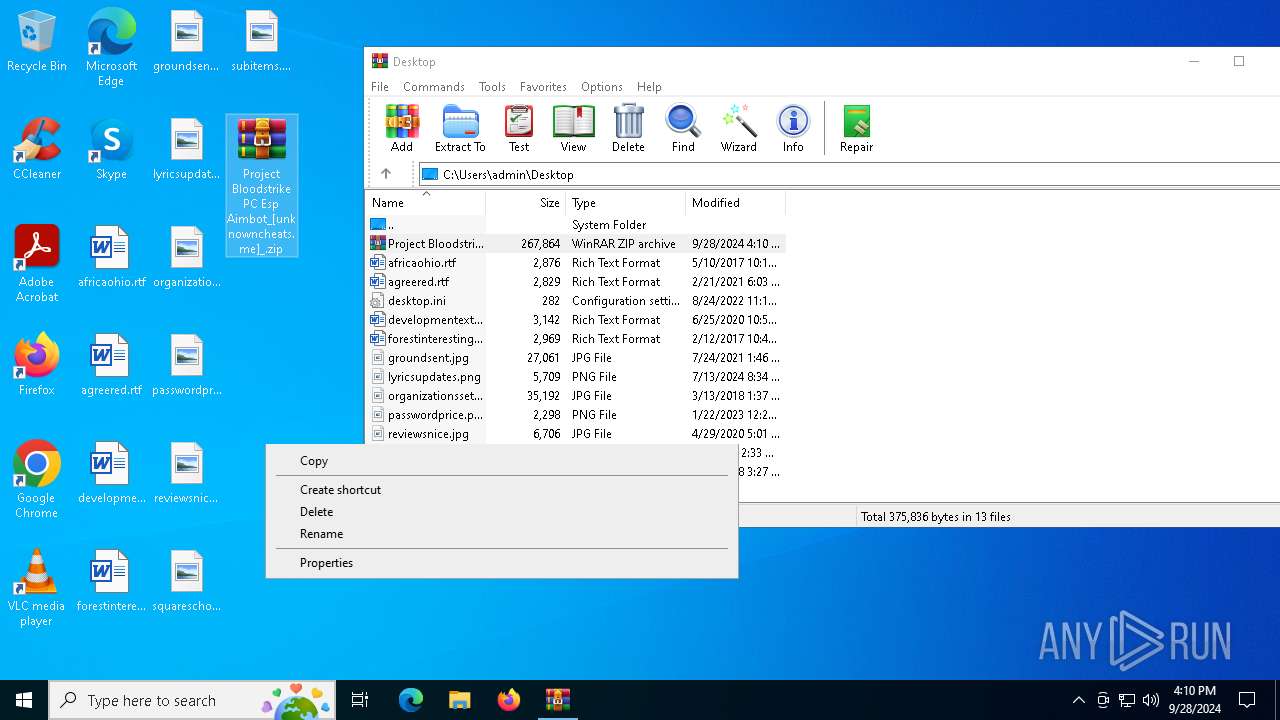The image size is (1280, 720).
Task: Sort file list by Size column
Action: [526, 202]
